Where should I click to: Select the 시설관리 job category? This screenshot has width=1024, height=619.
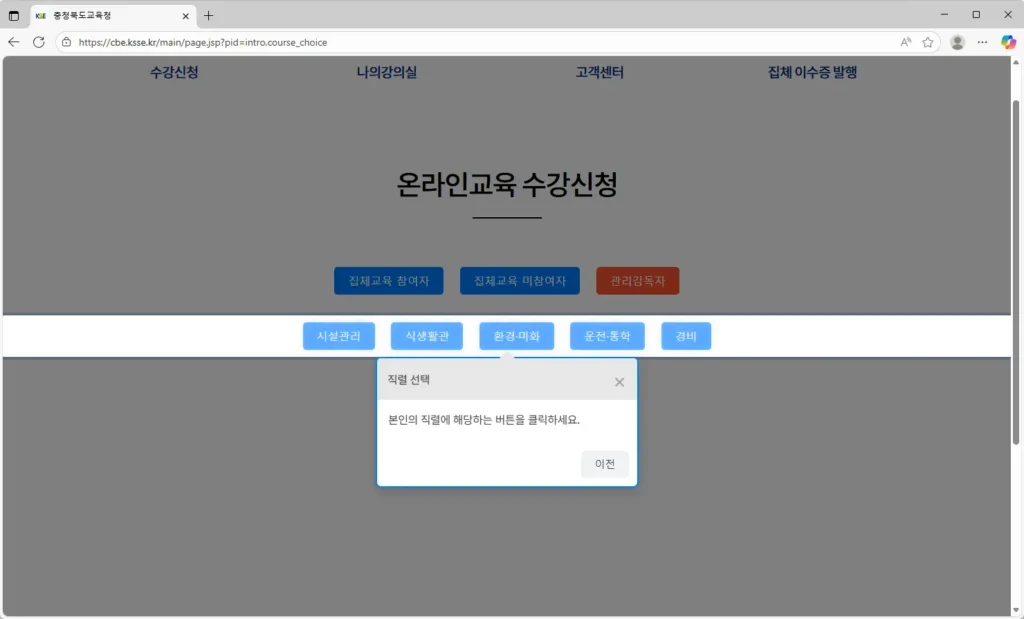coord(338,336)
